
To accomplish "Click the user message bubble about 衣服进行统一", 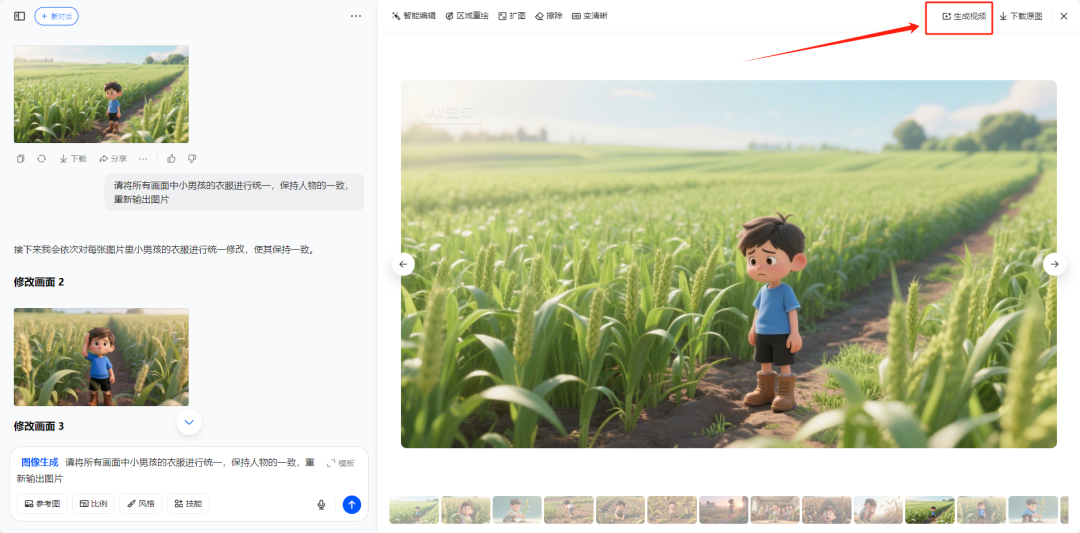I will 234,192.
